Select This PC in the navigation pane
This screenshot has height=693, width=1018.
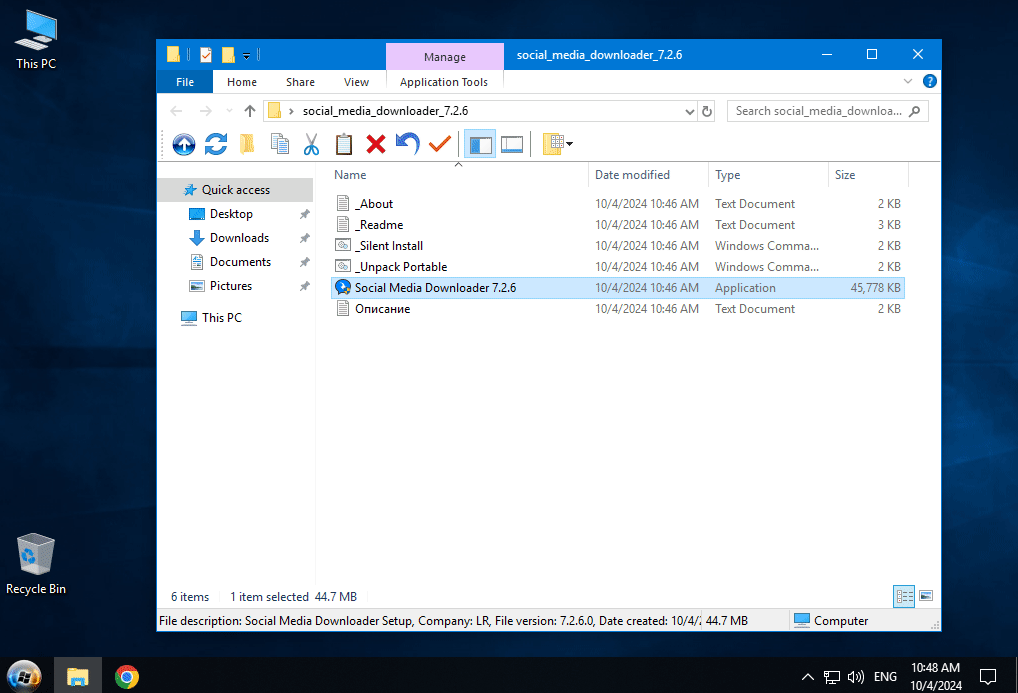tap(221, 318)
